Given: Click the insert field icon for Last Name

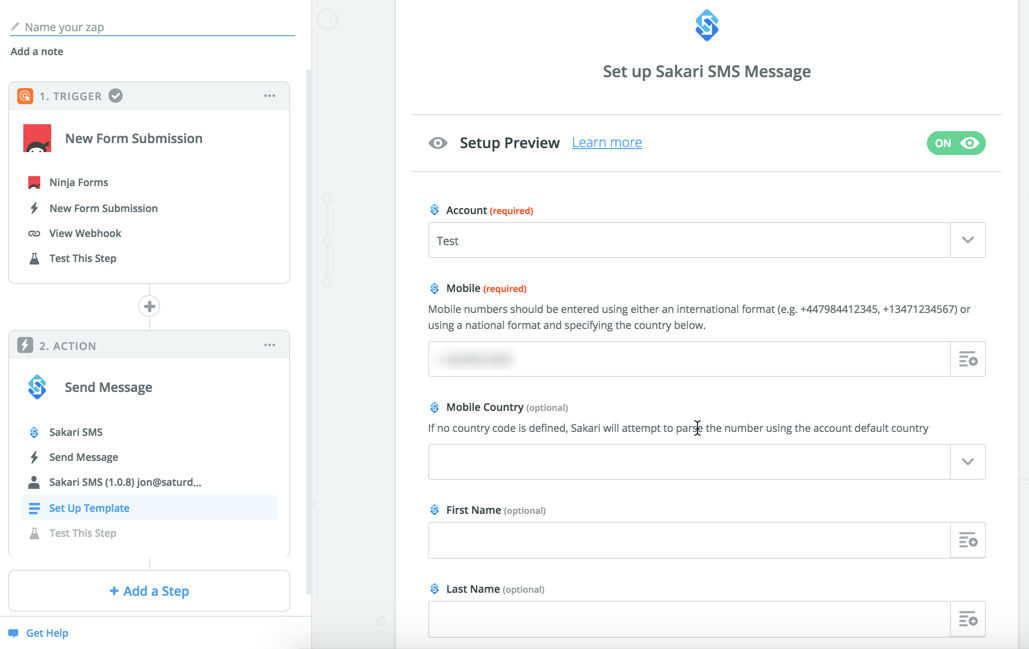Looking at the screenshot, I should coord(967,619).
